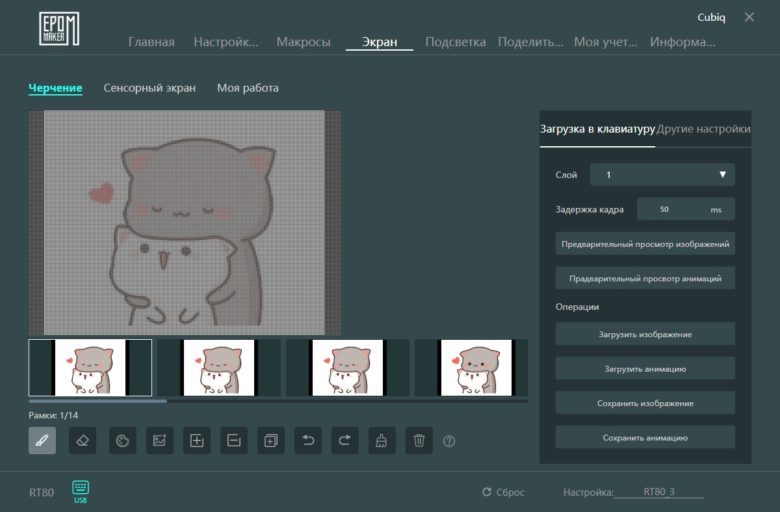Click the Операции section label

577,307
